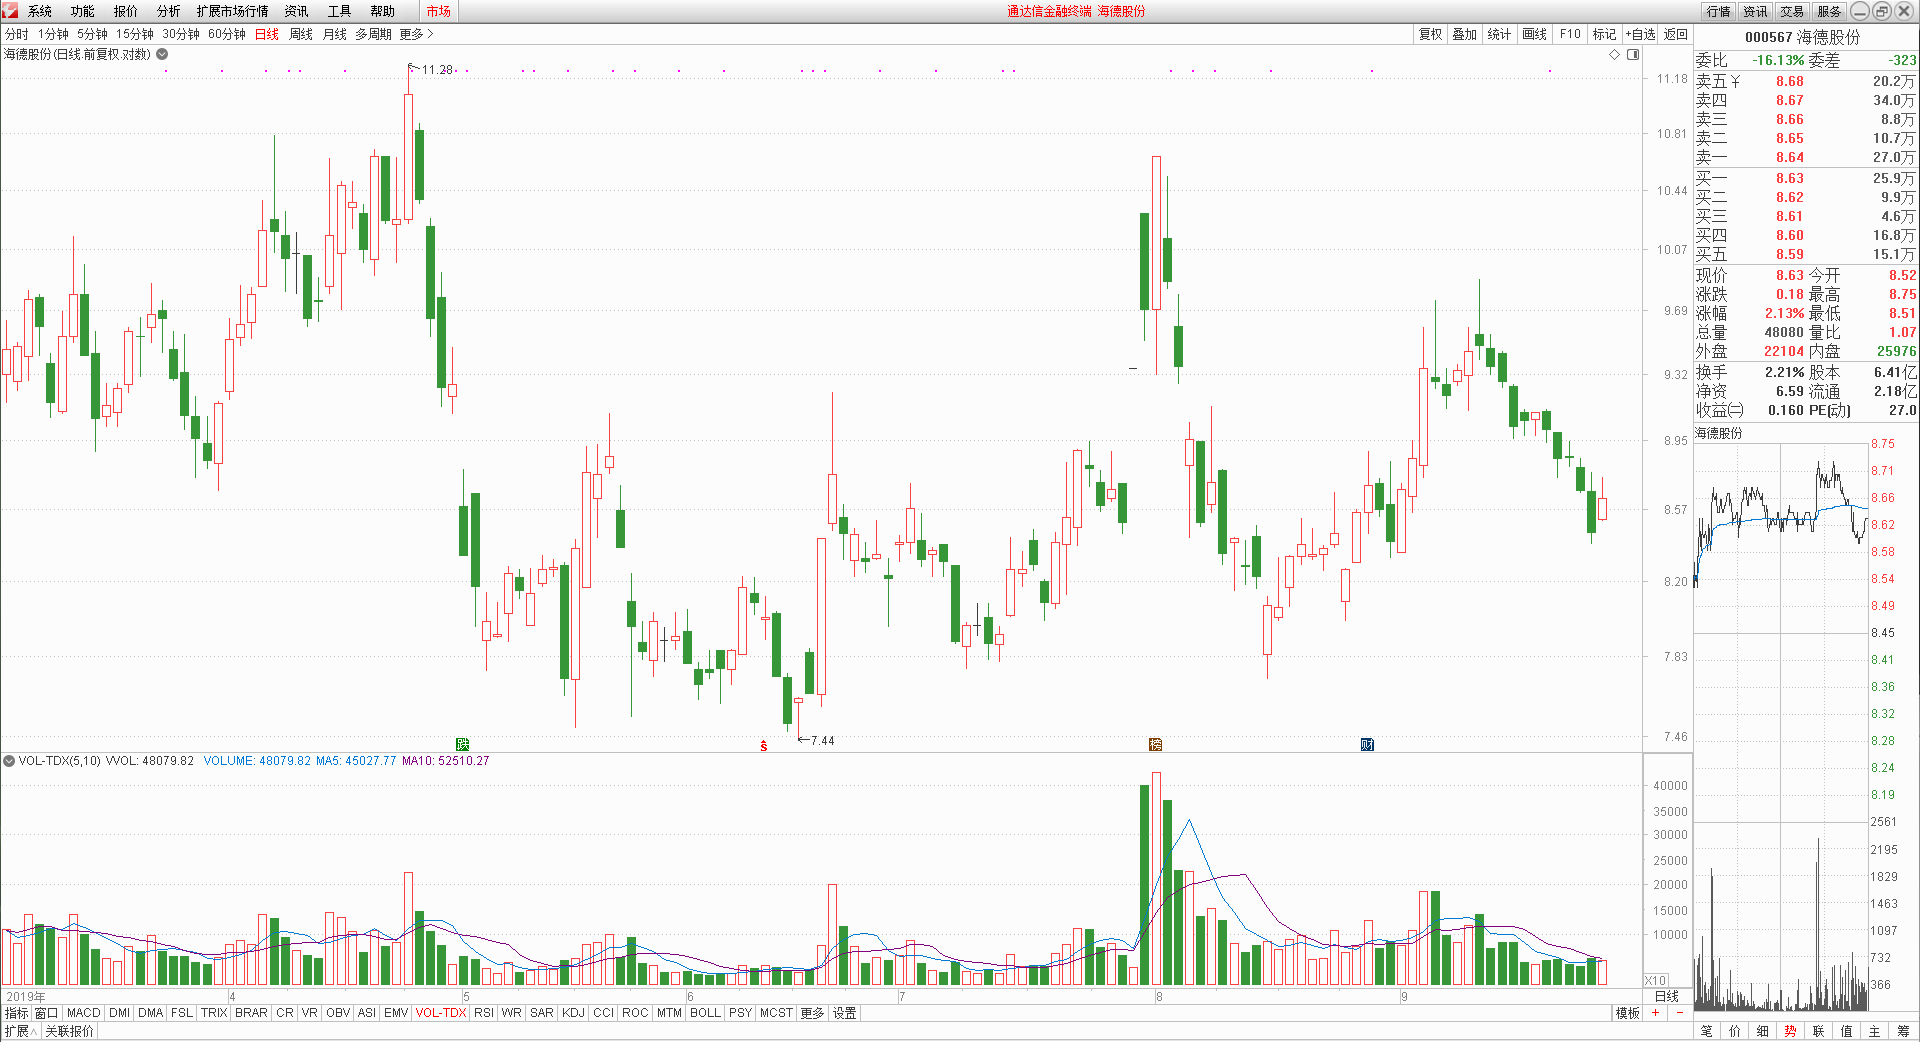Open 多周期 multi-period view
The width and height of the screenshot is (1920, 1042).
(373, 34)
